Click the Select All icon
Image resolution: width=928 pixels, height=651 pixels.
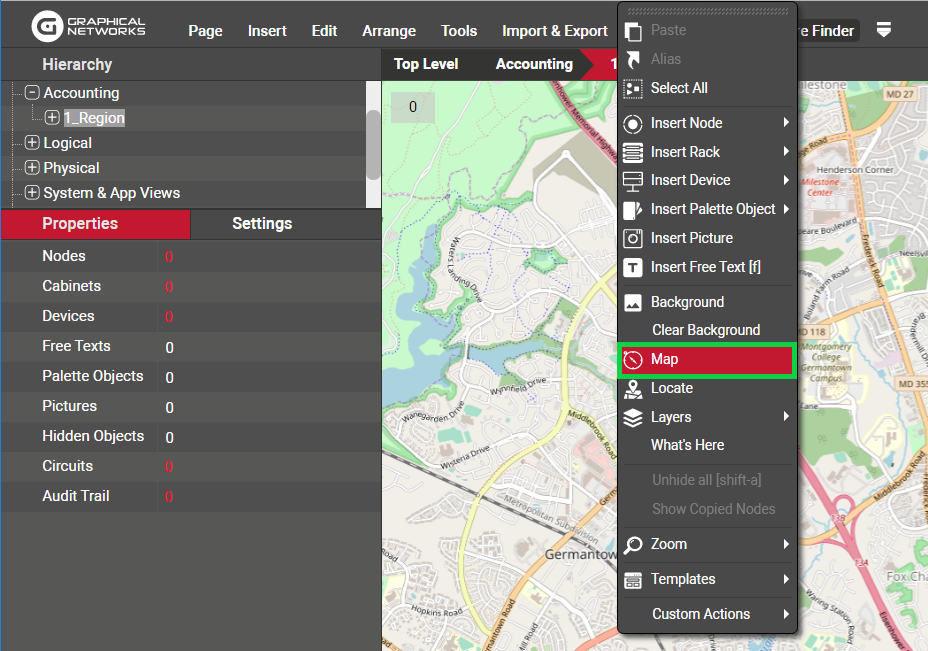(632, 88)
